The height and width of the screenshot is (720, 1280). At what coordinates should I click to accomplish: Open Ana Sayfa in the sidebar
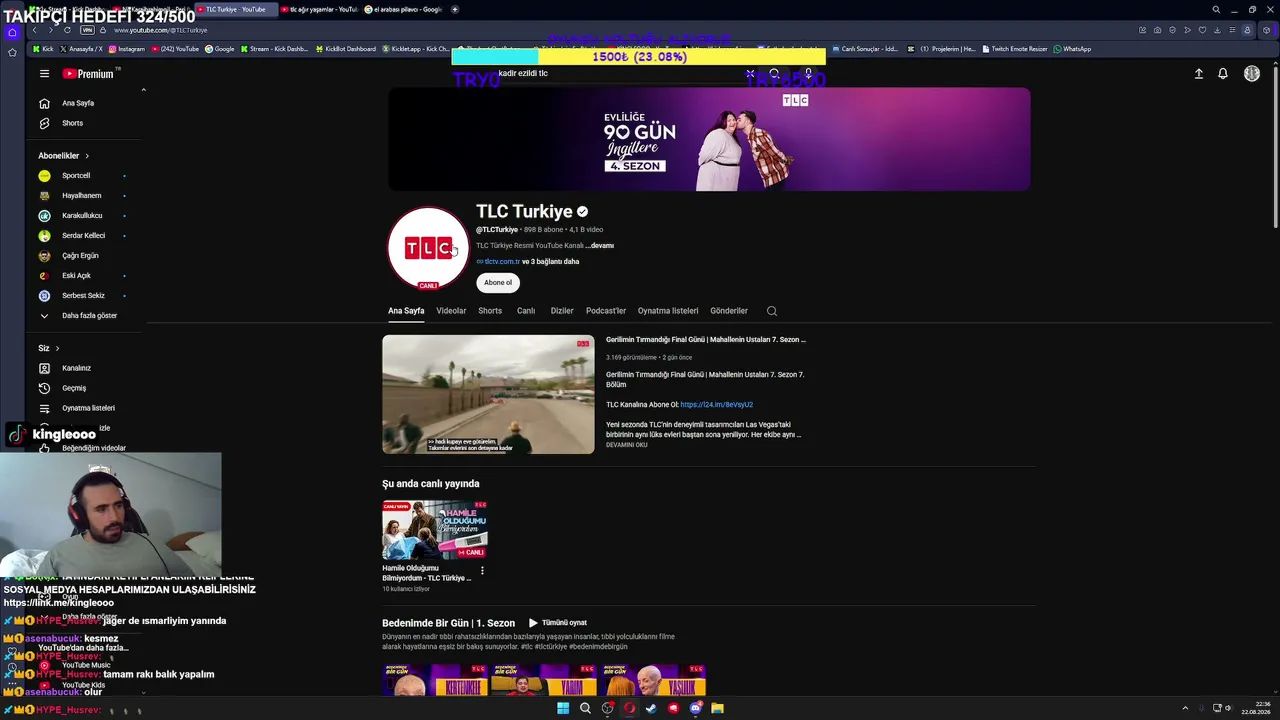78,103
